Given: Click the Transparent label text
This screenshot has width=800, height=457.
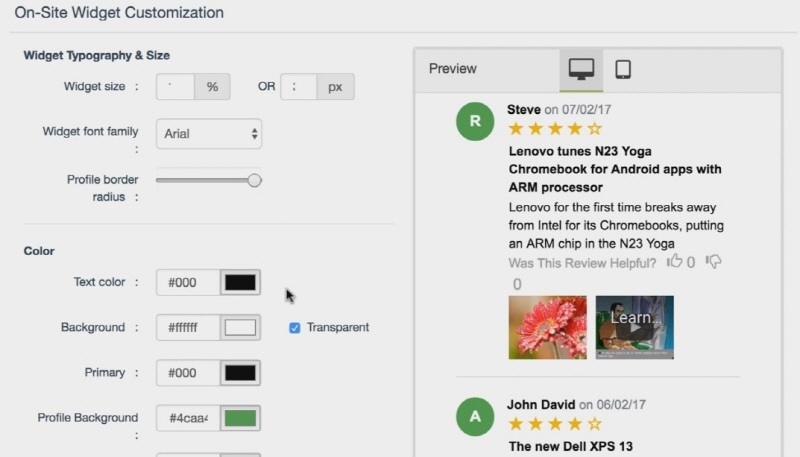Looking at the screenshot, I should 338,327.
